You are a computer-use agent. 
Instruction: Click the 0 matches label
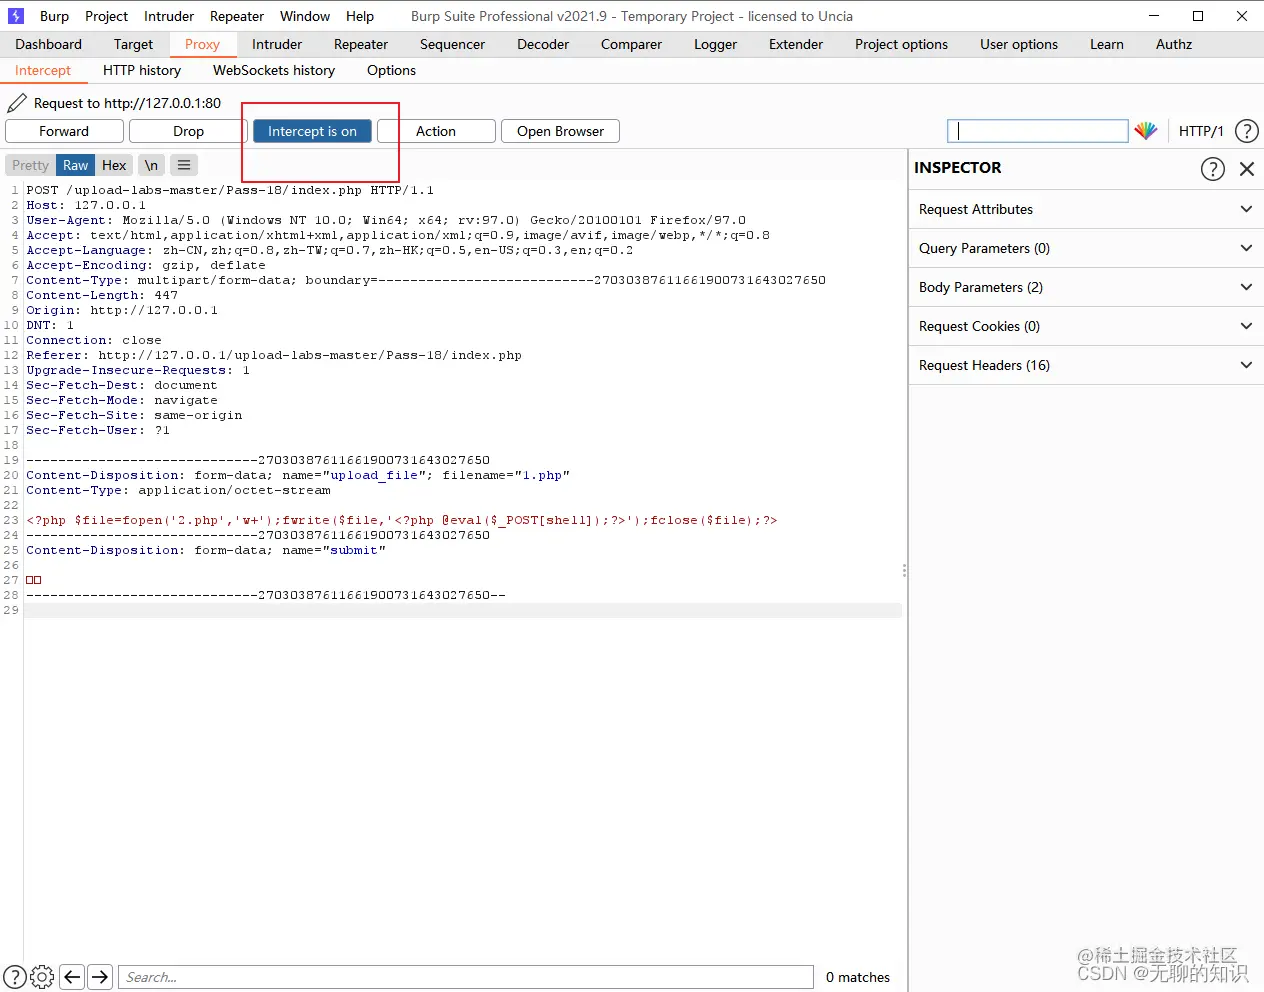tap(858, 977)
